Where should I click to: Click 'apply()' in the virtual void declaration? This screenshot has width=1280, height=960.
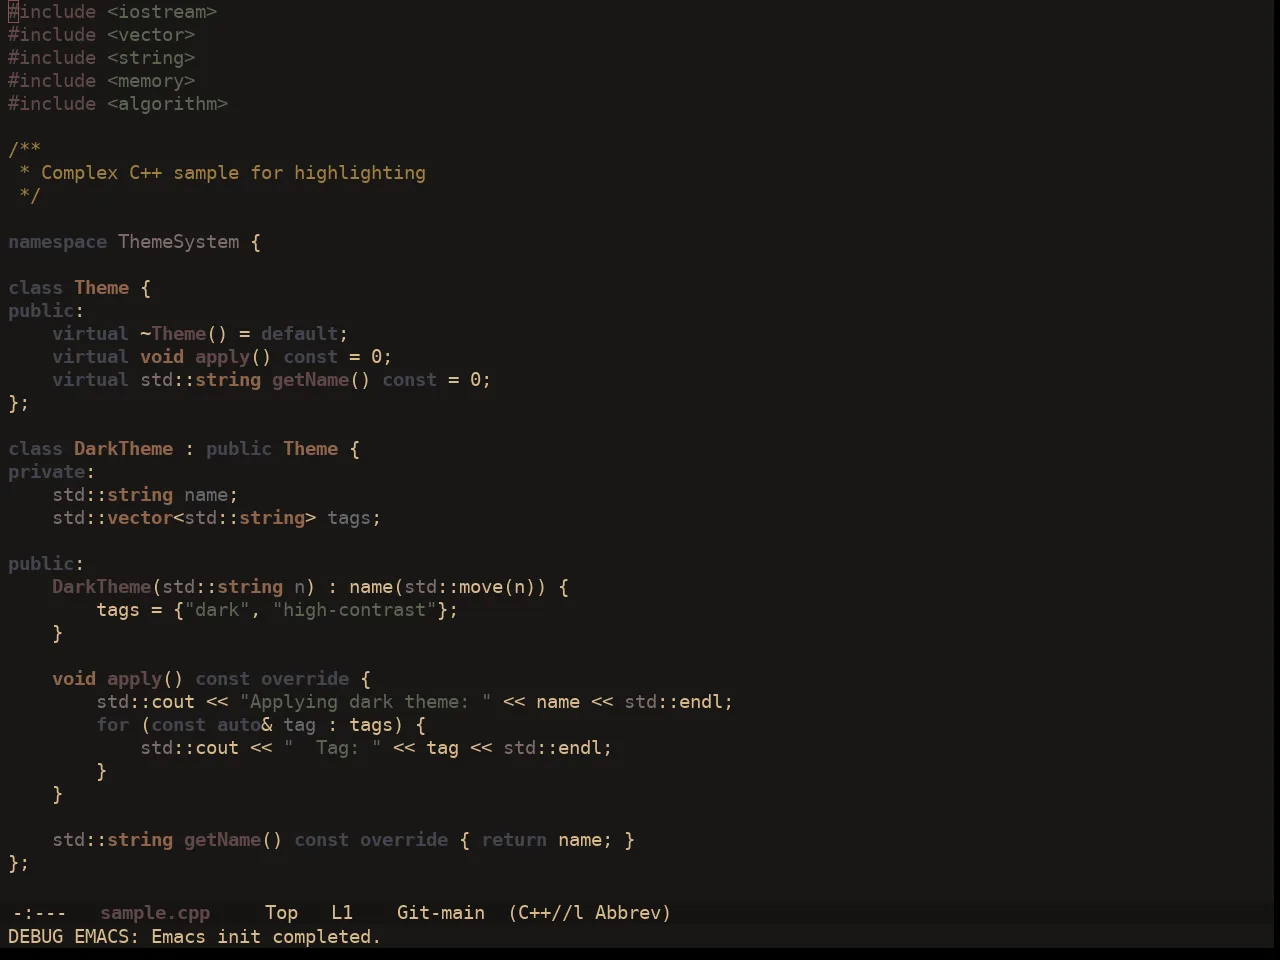click(234, 357)
